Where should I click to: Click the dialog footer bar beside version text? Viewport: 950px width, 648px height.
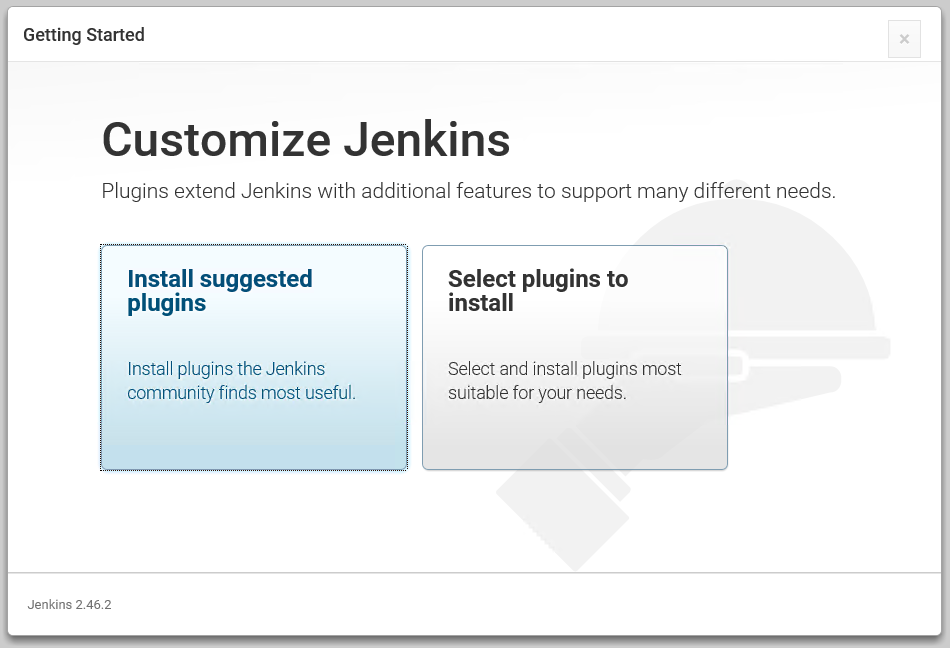pos(521,604)
